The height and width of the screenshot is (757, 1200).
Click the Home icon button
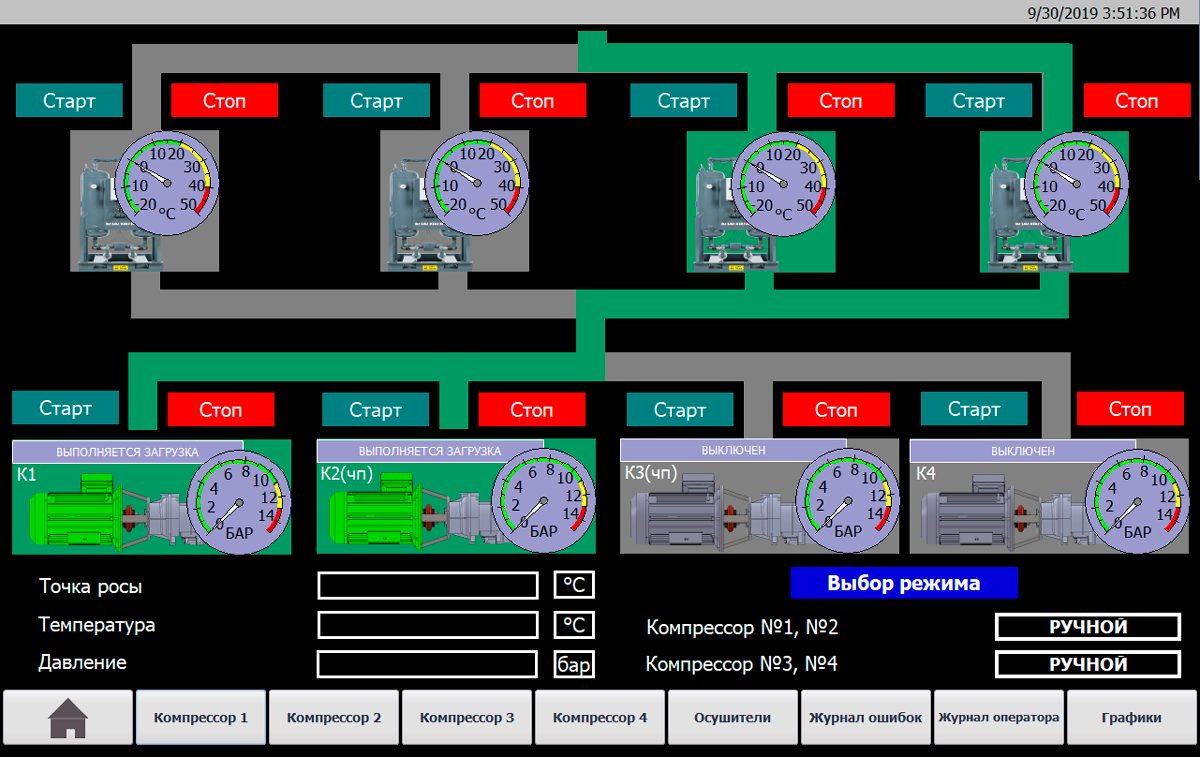tap(68, 717)
